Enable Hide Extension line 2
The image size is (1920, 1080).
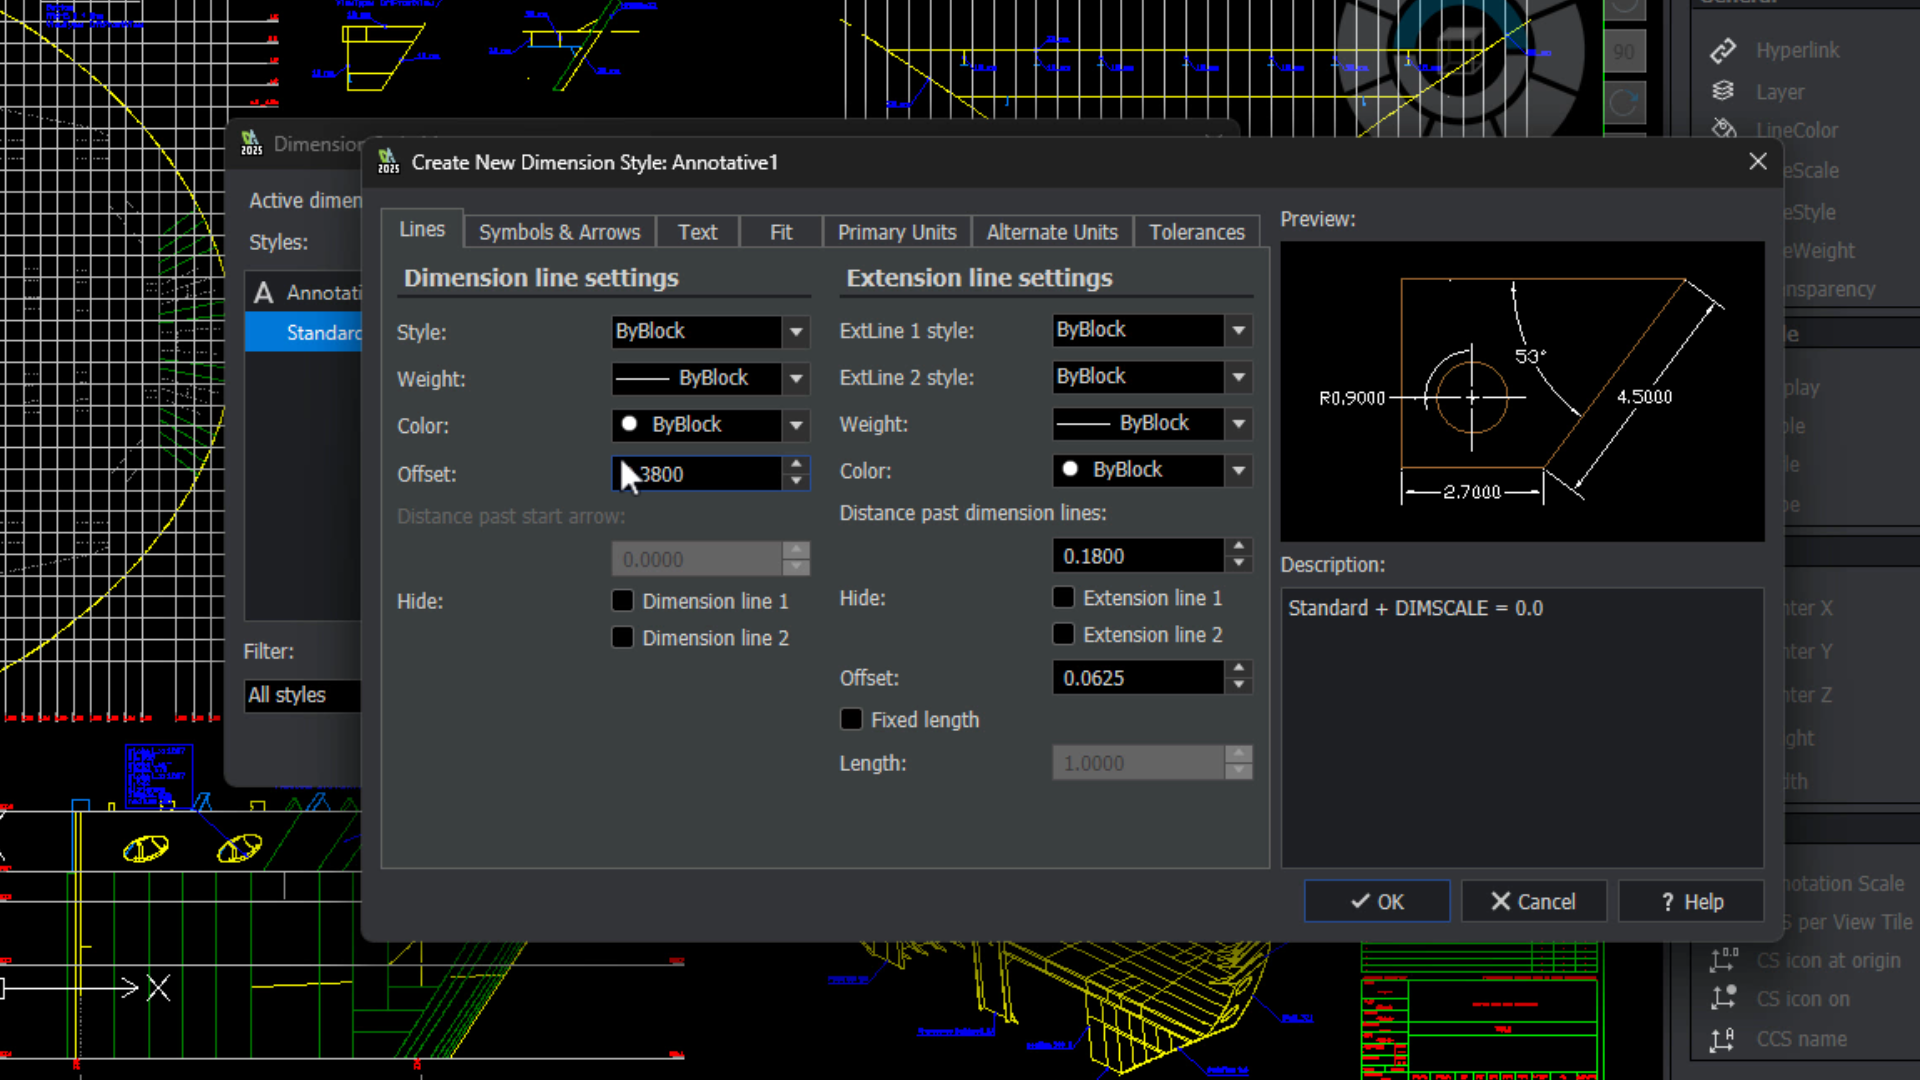point(1063,635)
